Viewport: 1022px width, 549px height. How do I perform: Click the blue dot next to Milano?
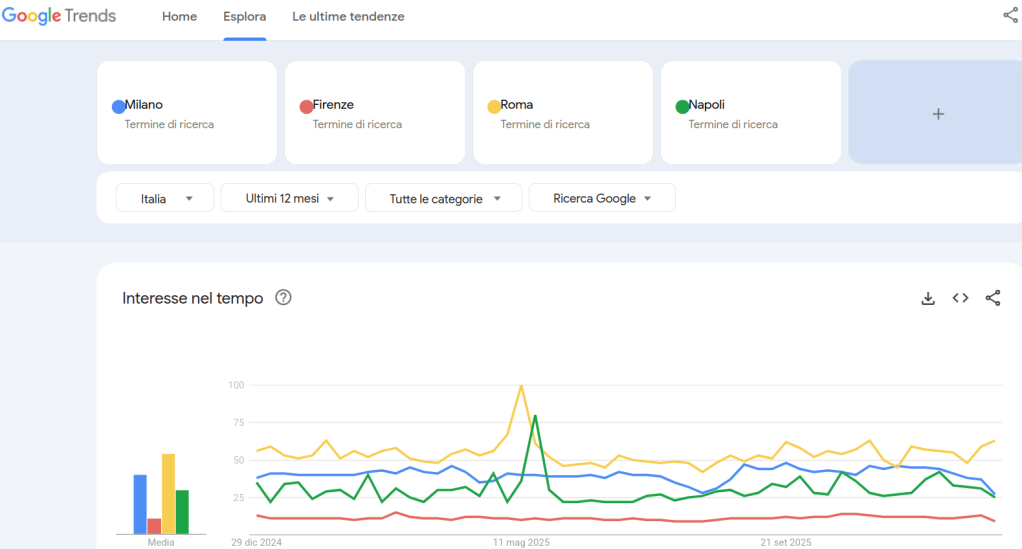point(119,107)
